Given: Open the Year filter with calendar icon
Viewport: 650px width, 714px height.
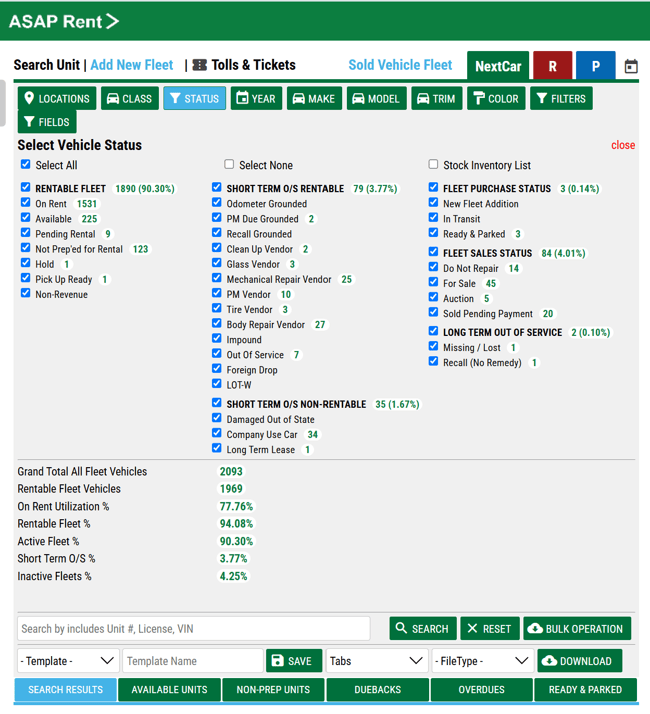Looking at the screenshot, I should 255,99.
